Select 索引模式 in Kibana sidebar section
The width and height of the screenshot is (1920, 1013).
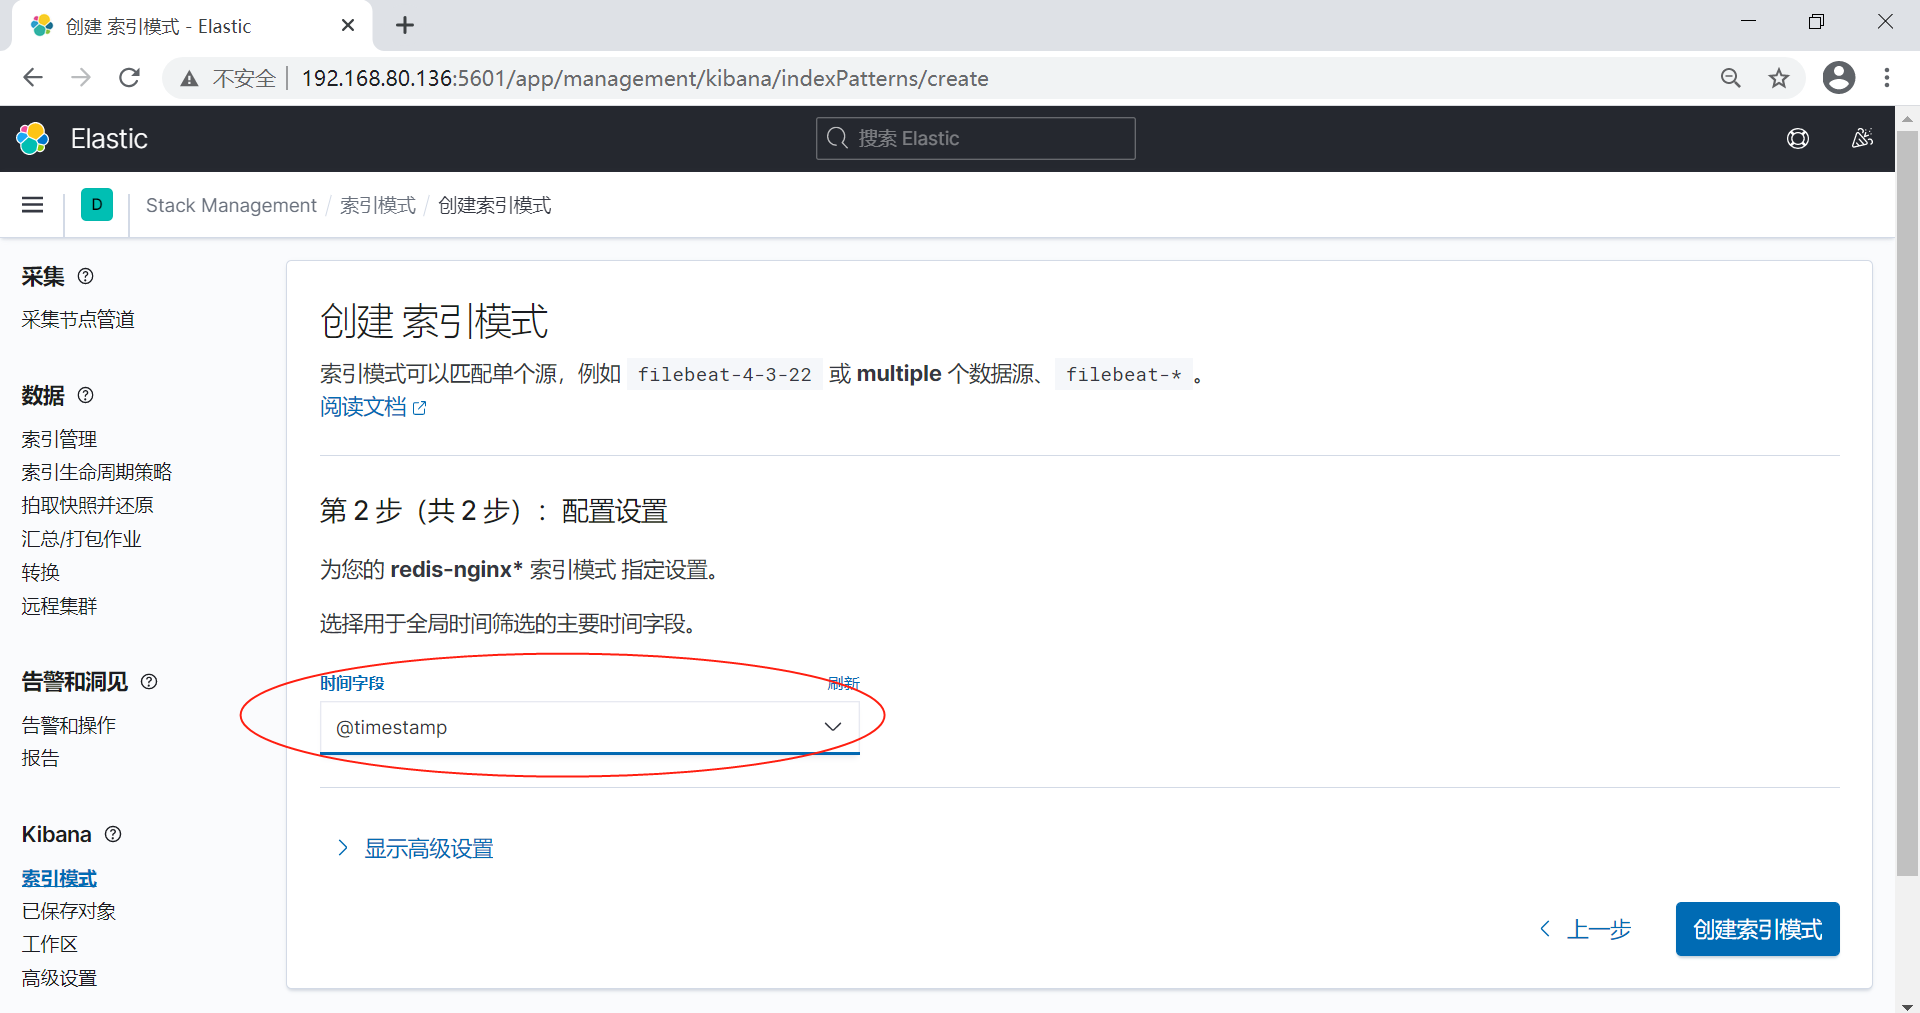point(59,878)
